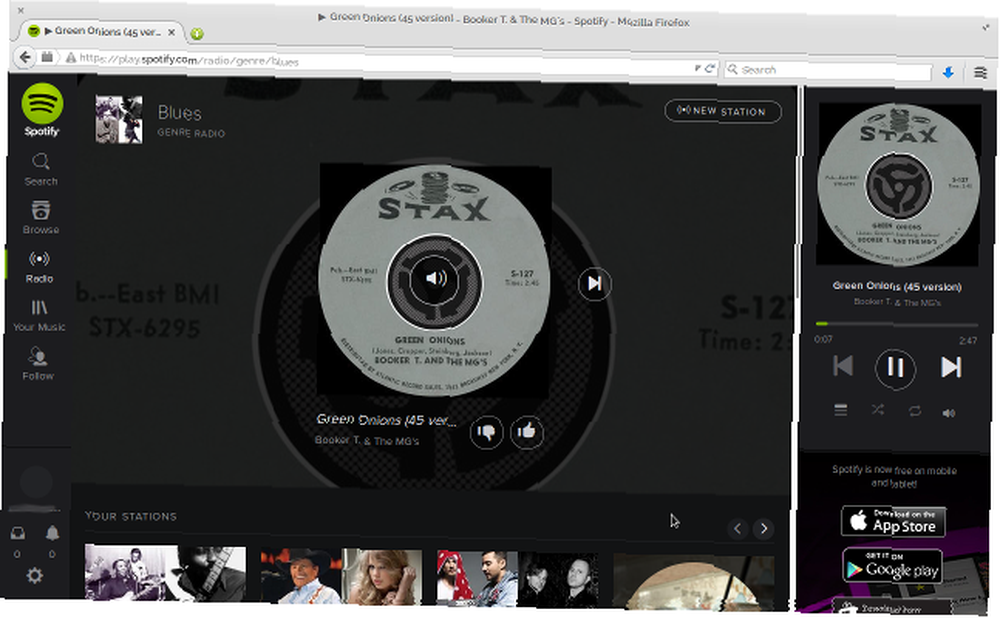Viewport: 1000px width, 618px height.
Task: Click the Spotify logo in sidebar
Action: [x=42, y=110]
